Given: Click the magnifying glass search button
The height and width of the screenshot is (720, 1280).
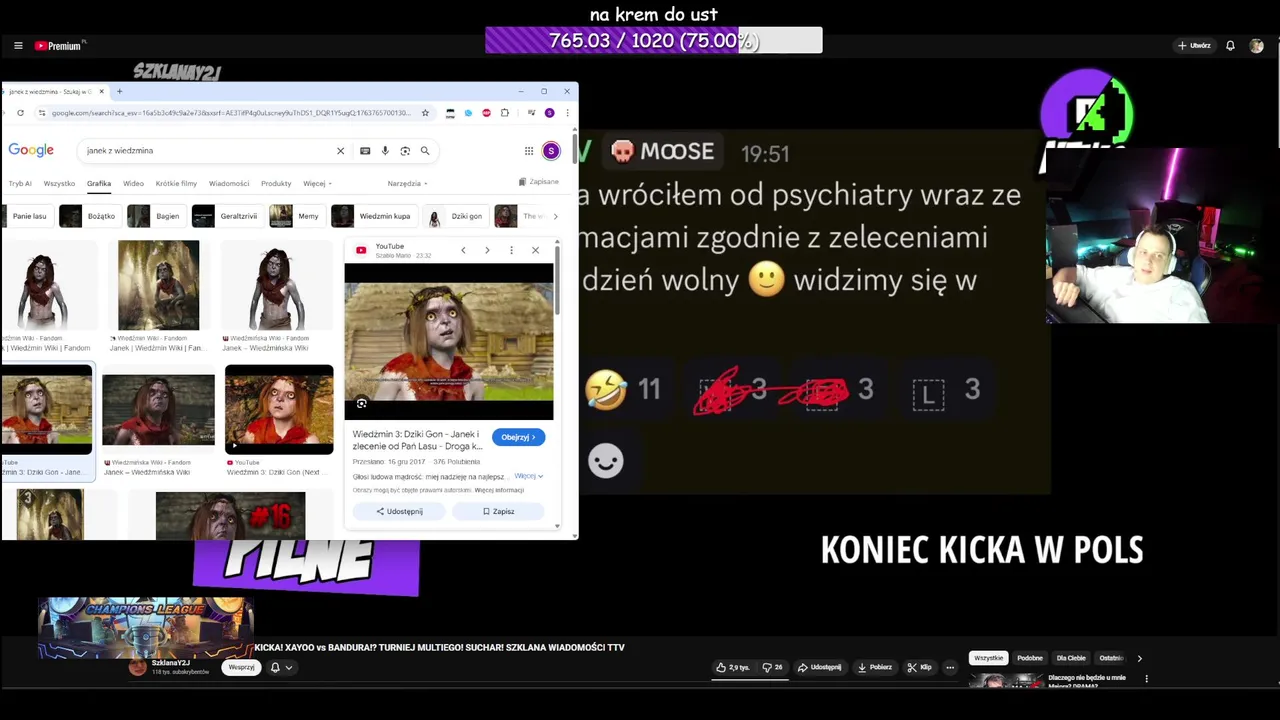Looking at the screenshot, I should (x=425, y=151).
